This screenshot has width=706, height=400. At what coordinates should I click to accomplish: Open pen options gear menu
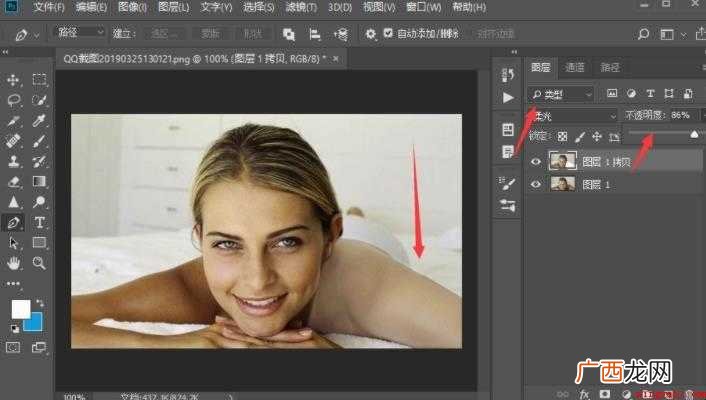click(x=370, y=34)
